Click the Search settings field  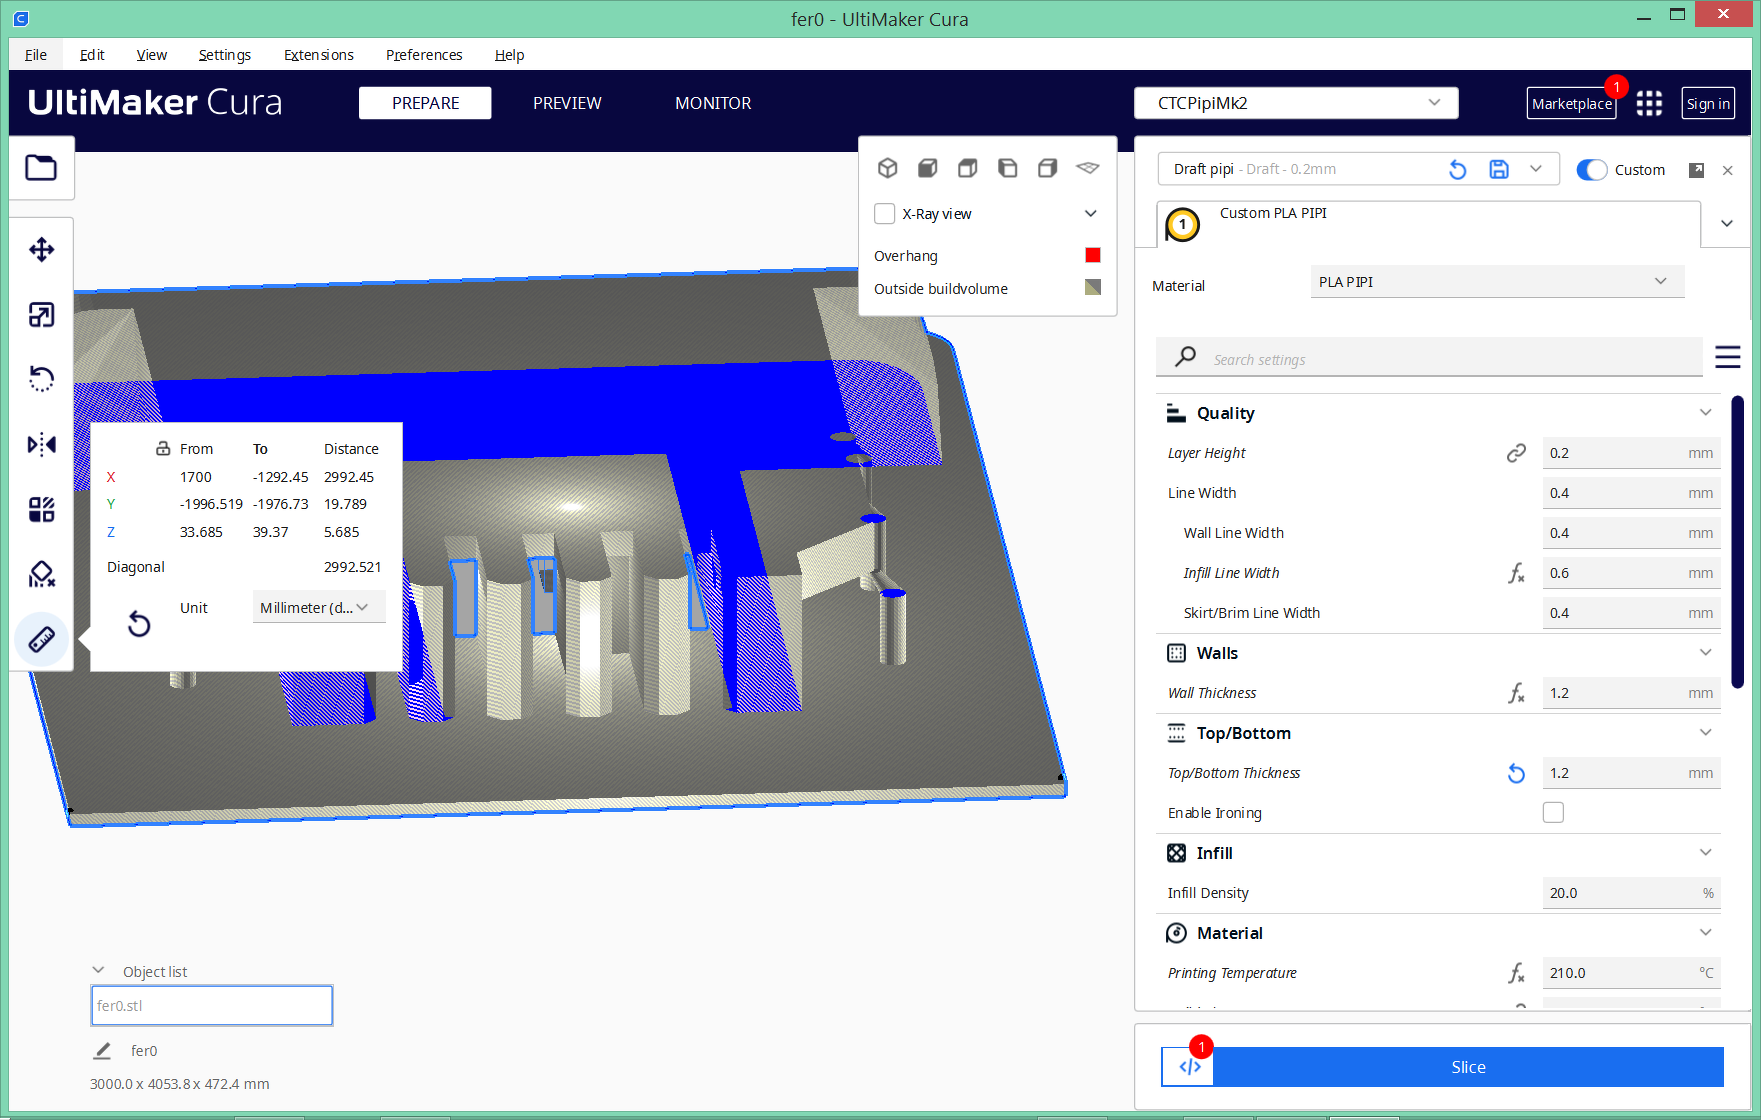click(1429, 358)
